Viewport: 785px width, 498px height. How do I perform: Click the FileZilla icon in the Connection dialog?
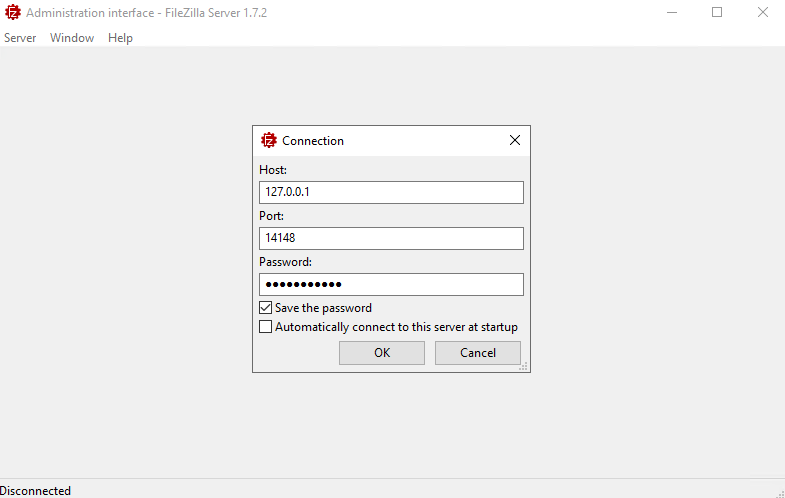click(x=268, y=141)
